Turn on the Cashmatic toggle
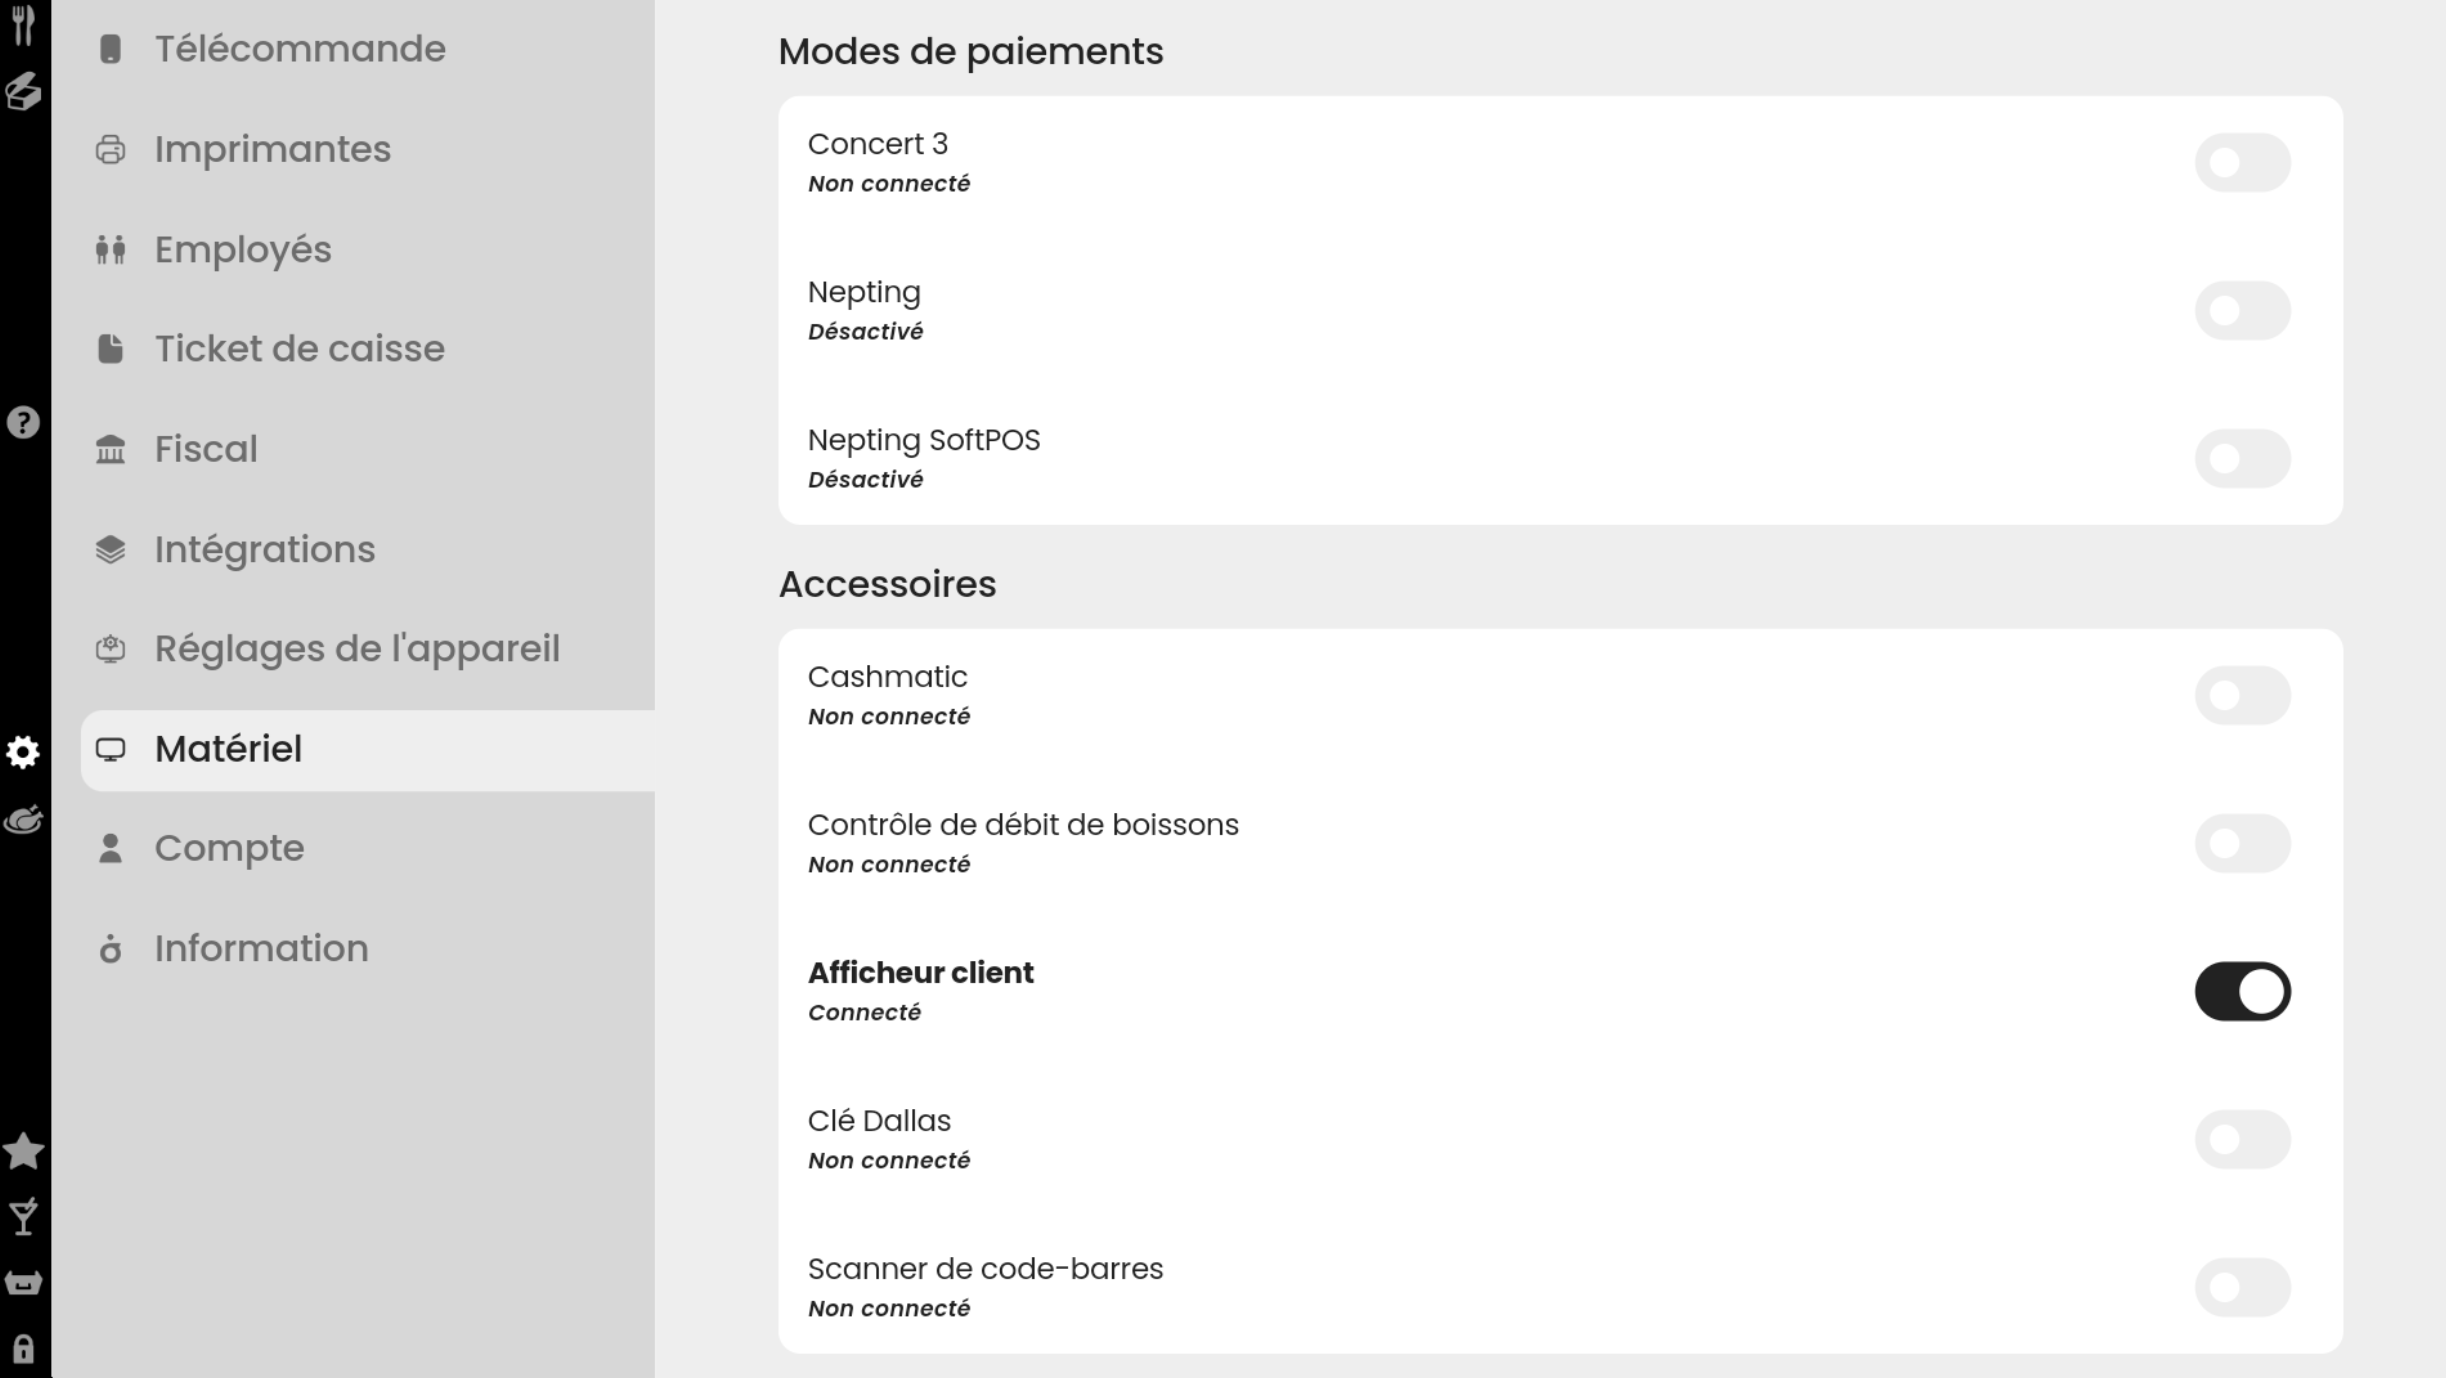Image resolution: width=2446 pixels, height=1378 pixels. pyautogui.click(x=2242, y=696)
